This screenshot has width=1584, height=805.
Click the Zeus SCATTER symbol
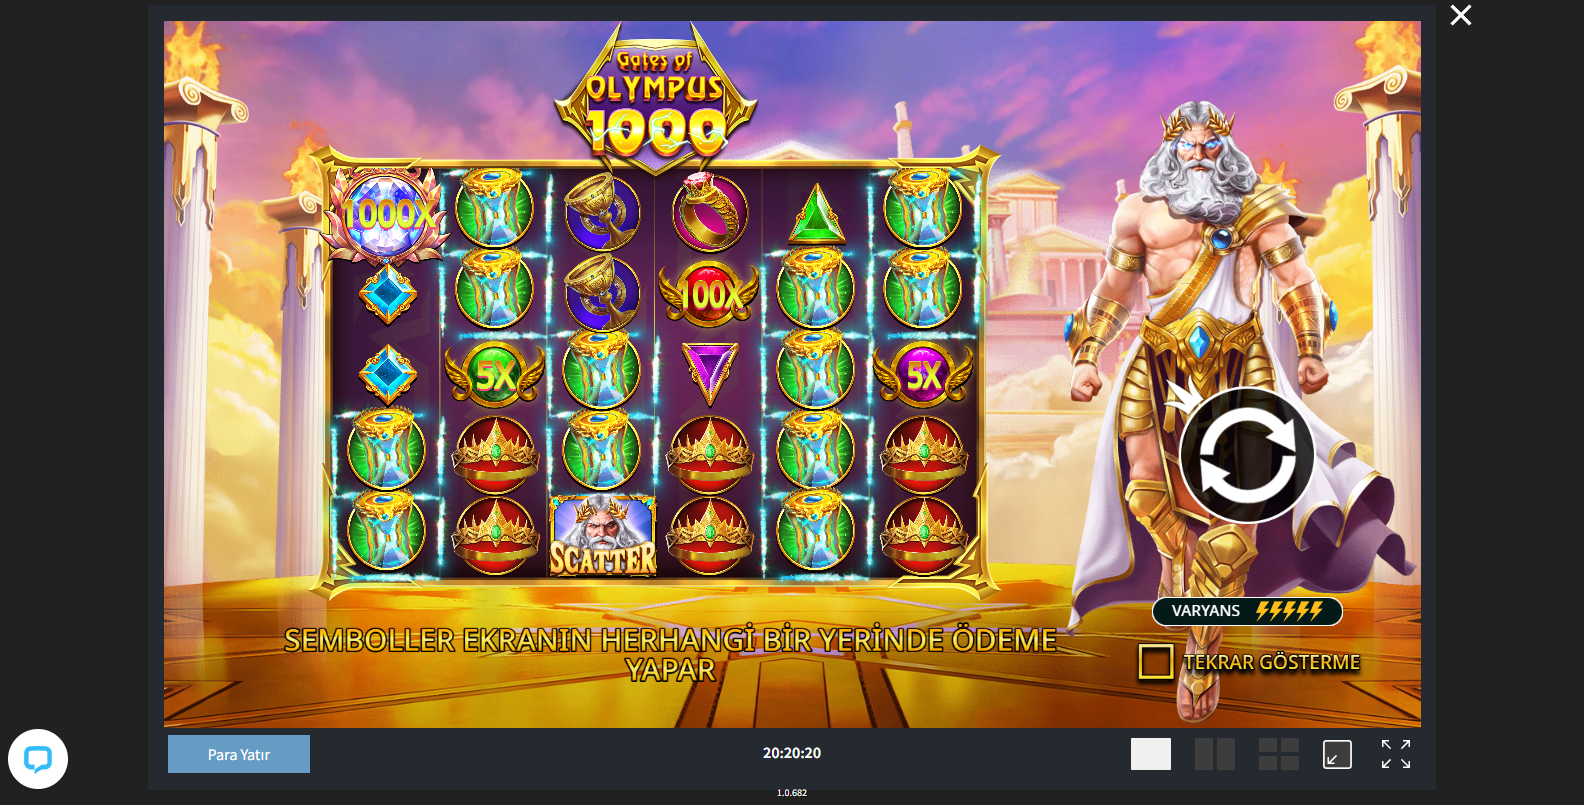[603, 536]
